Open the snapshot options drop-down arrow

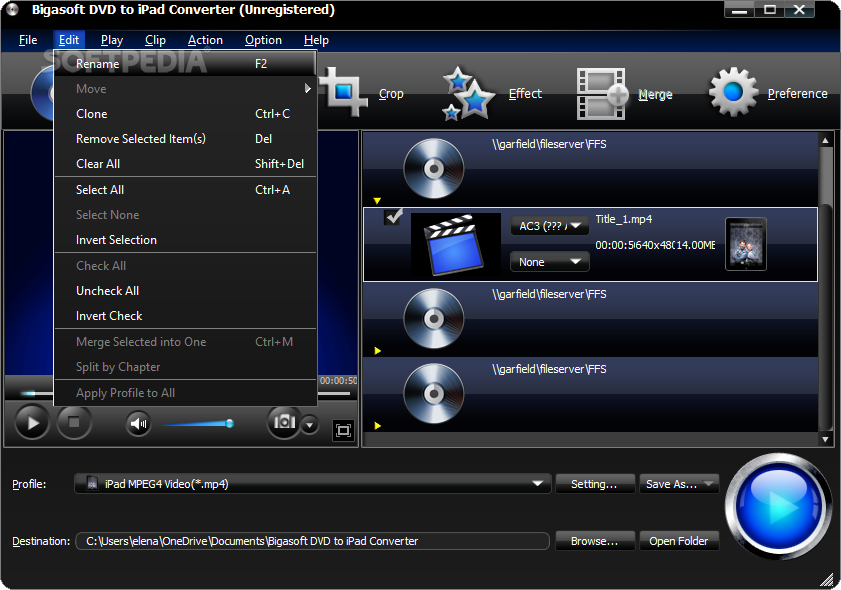309,425
